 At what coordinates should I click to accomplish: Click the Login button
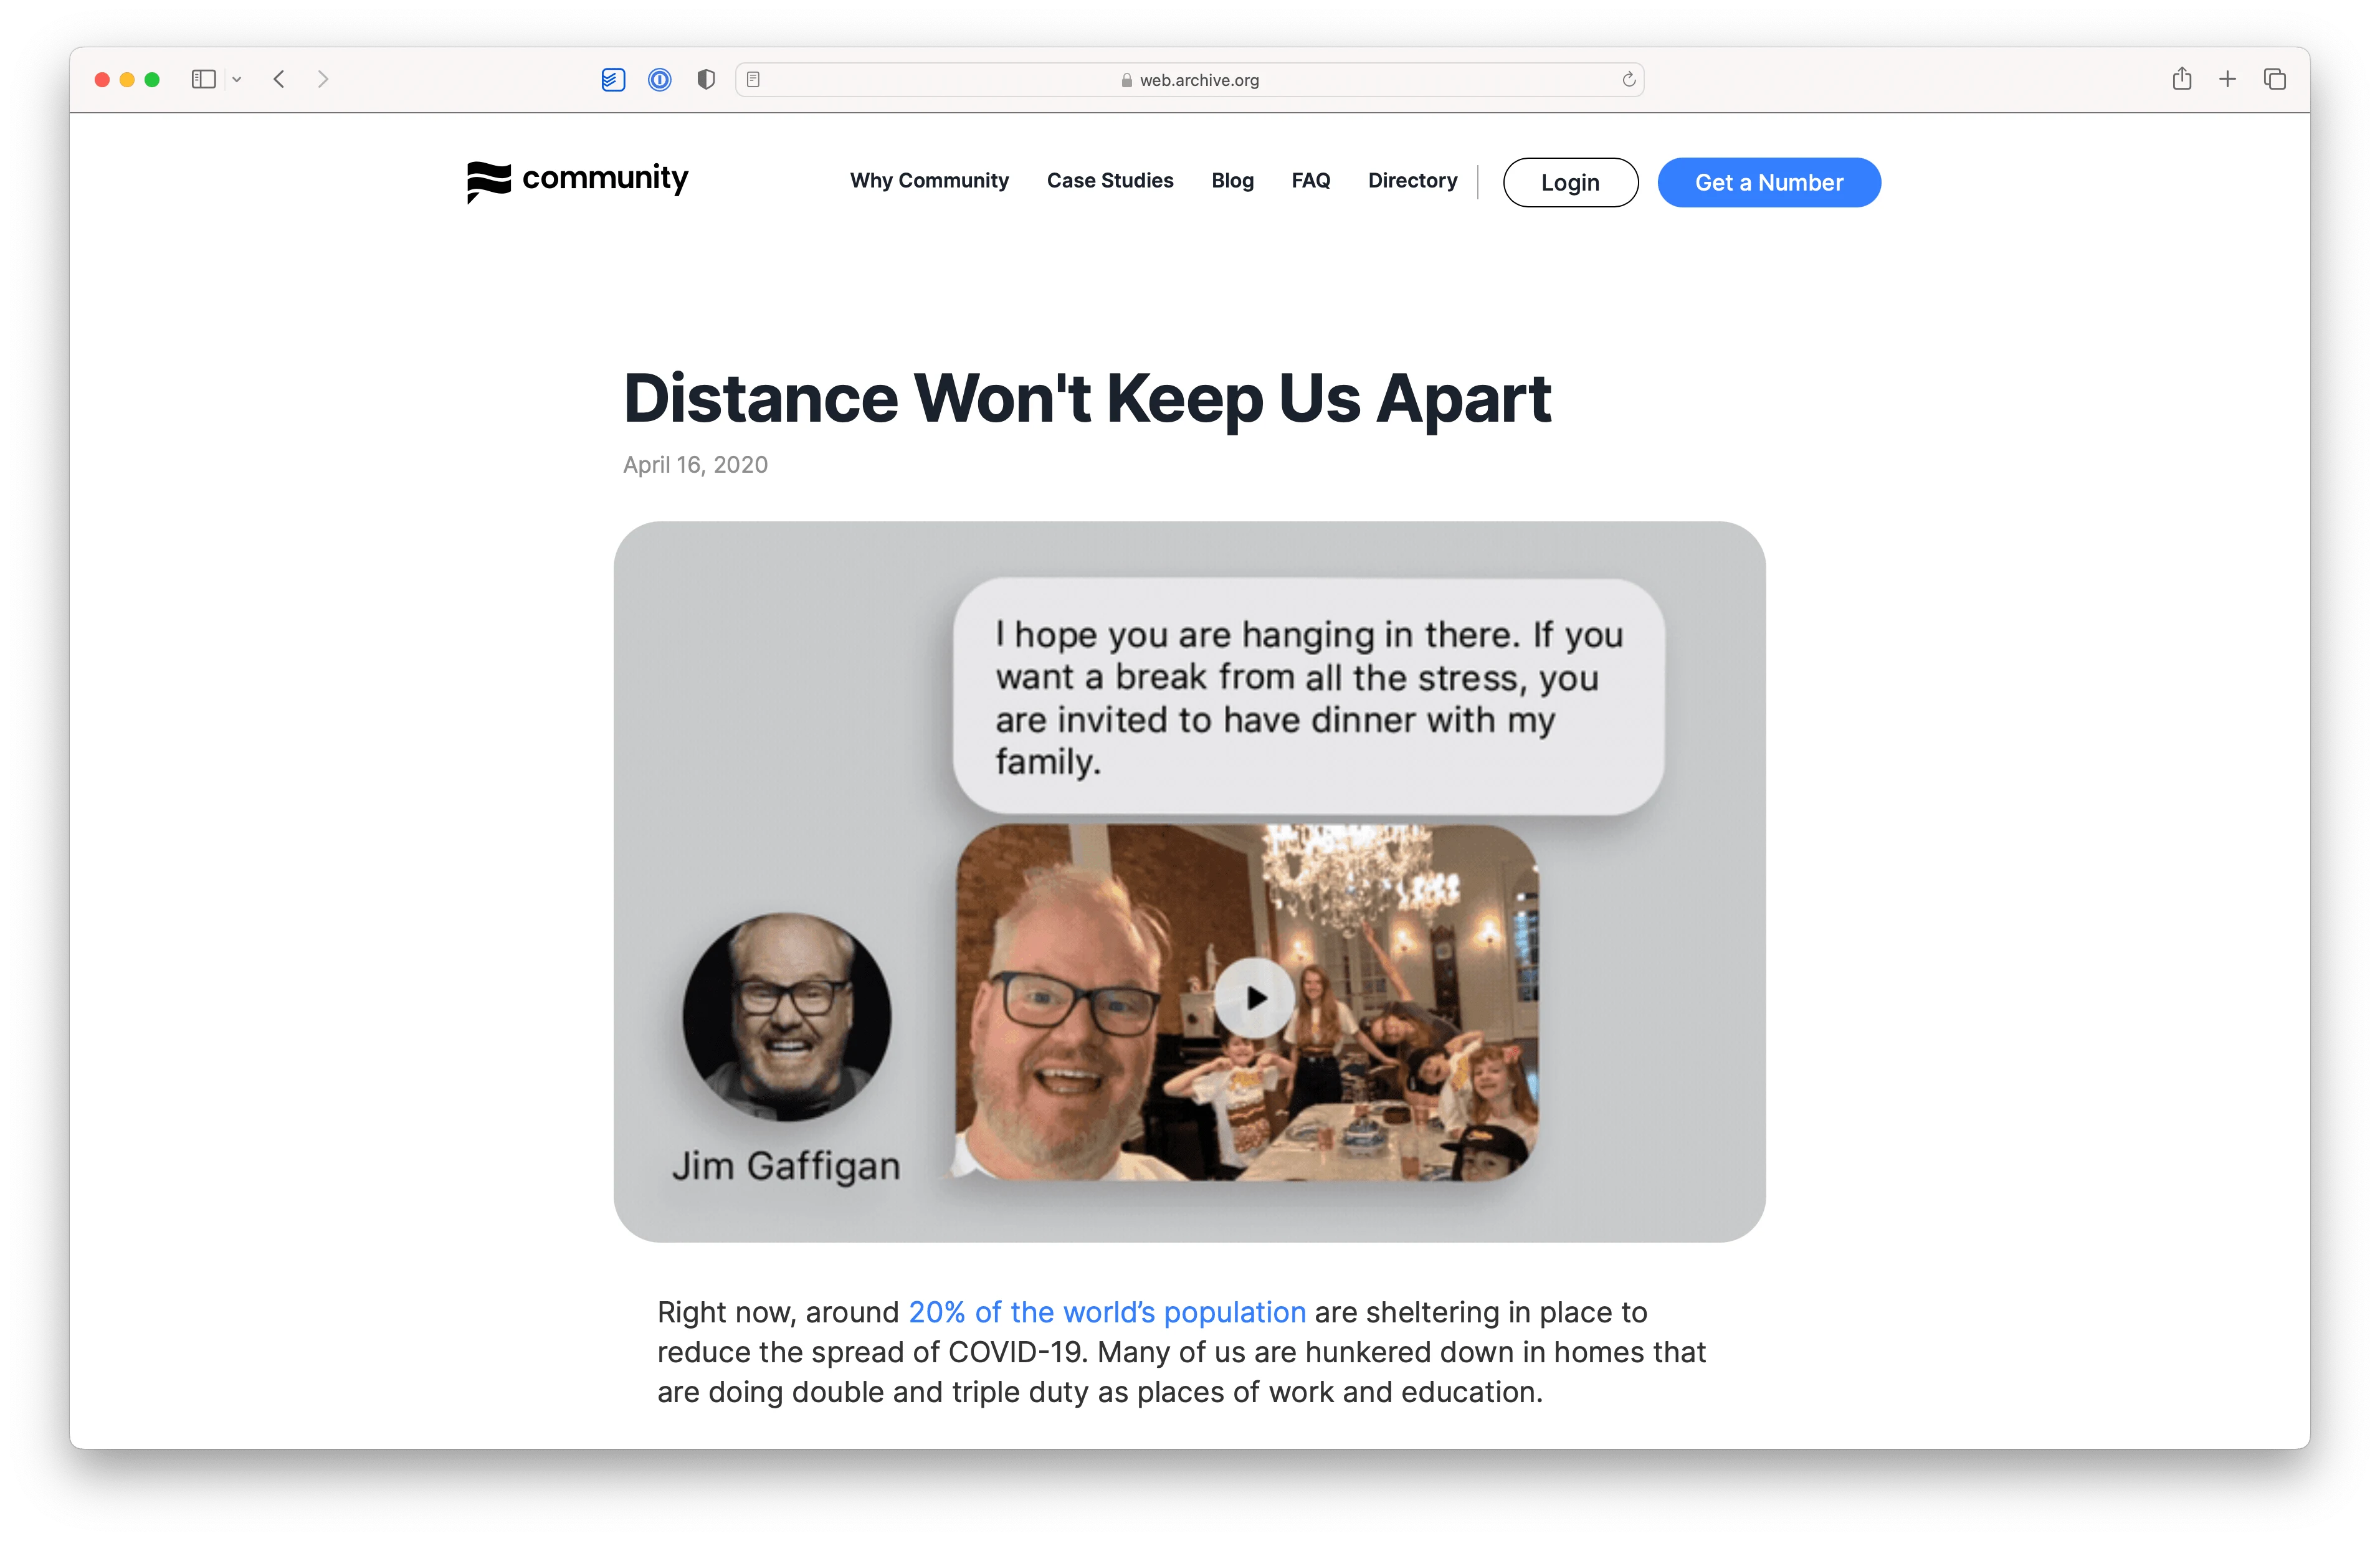point(1570,182)
